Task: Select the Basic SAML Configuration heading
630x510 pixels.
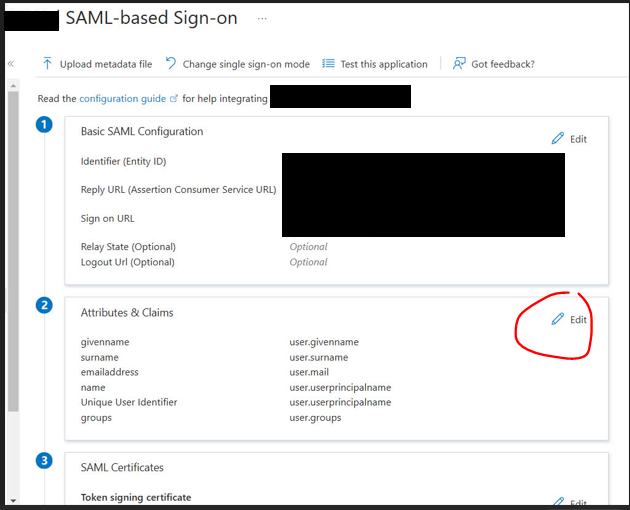Action: click(142, 131)
